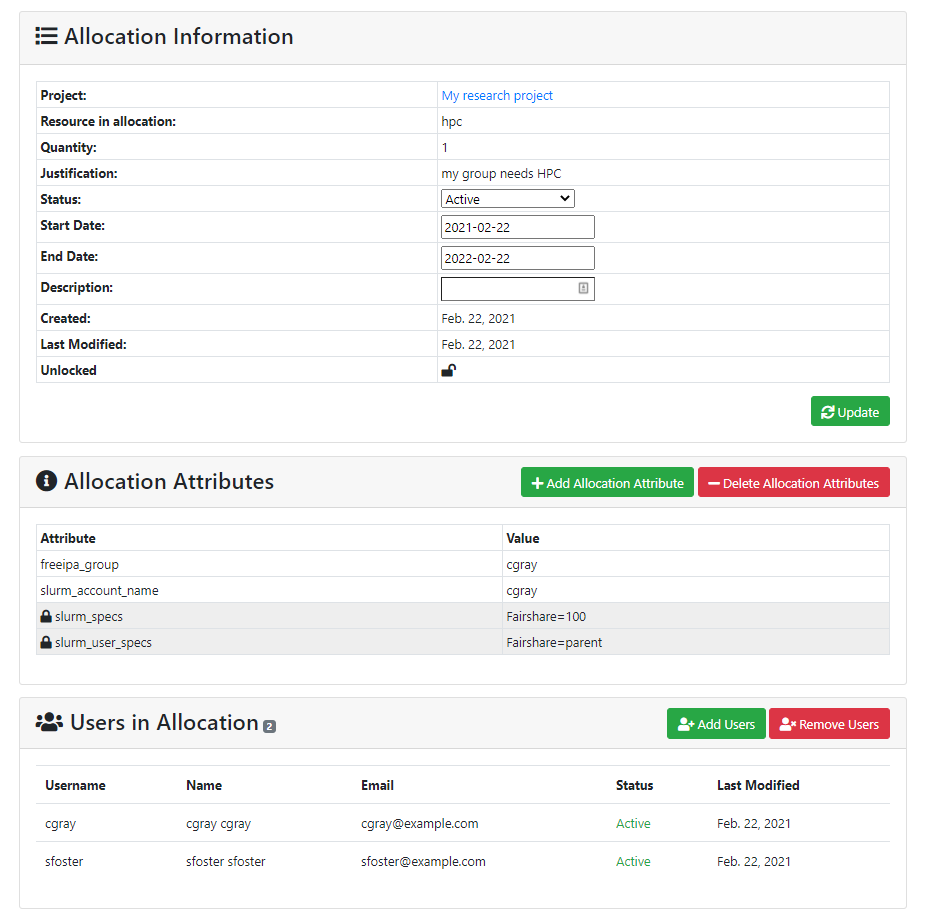Click cgray's Last Modified date

(x=754, y=824)
